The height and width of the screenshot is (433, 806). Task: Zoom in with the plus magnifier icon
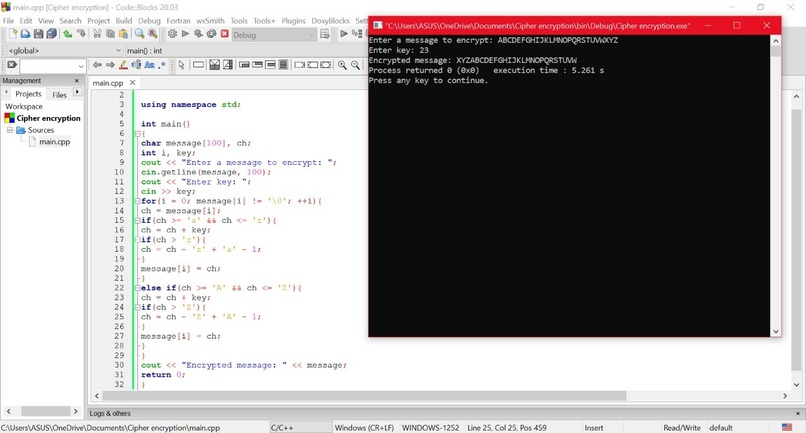(342, 65)
